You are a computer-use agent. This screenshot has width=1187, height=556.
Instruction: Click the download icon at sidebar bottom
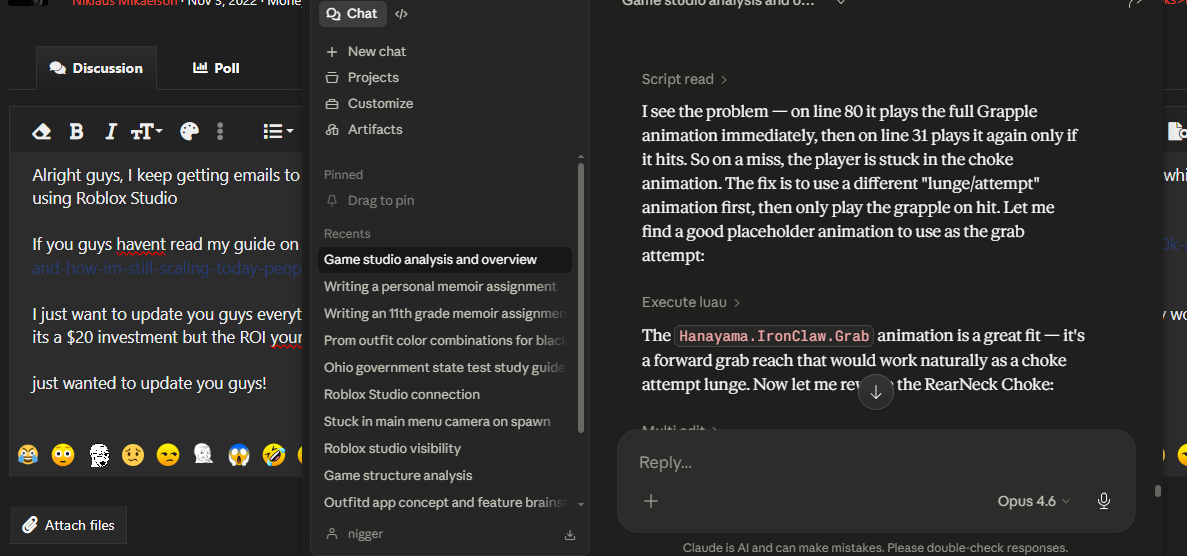click(x=570, y=534)
